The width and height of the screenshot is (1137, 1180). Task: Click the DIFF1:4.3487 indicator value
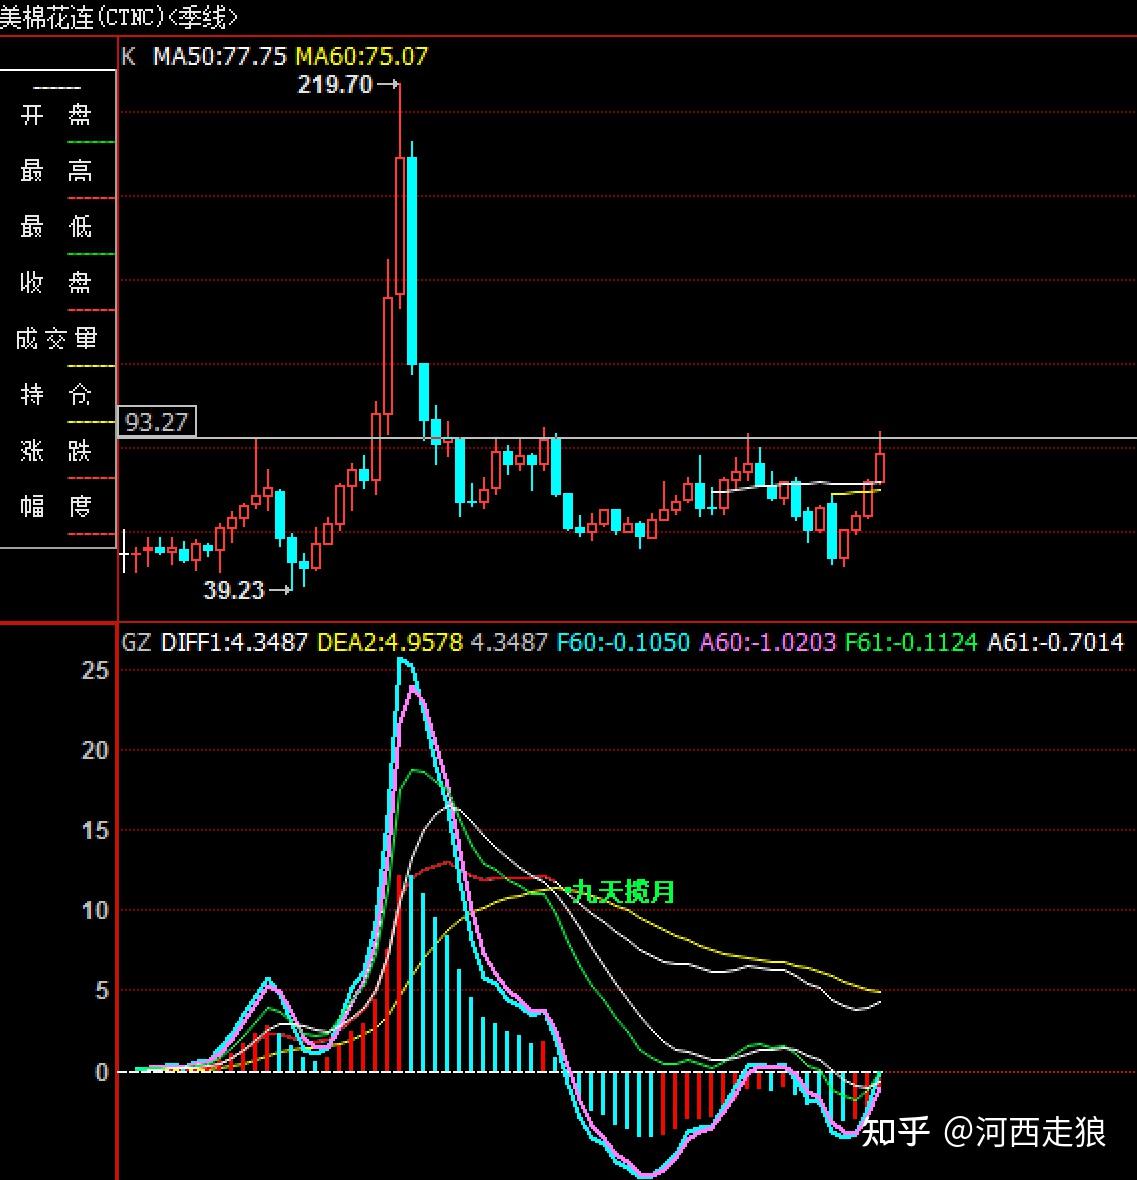point(234,642)
